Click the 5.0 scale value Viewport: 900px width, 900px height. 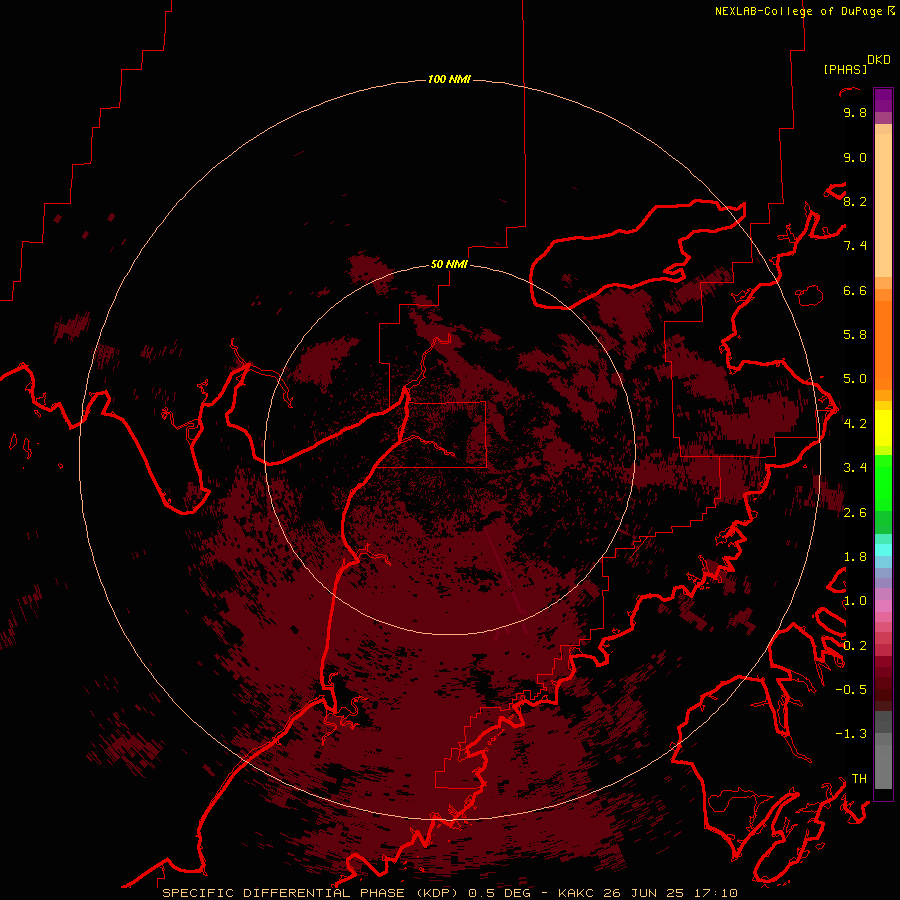click(x=855, y=379)
